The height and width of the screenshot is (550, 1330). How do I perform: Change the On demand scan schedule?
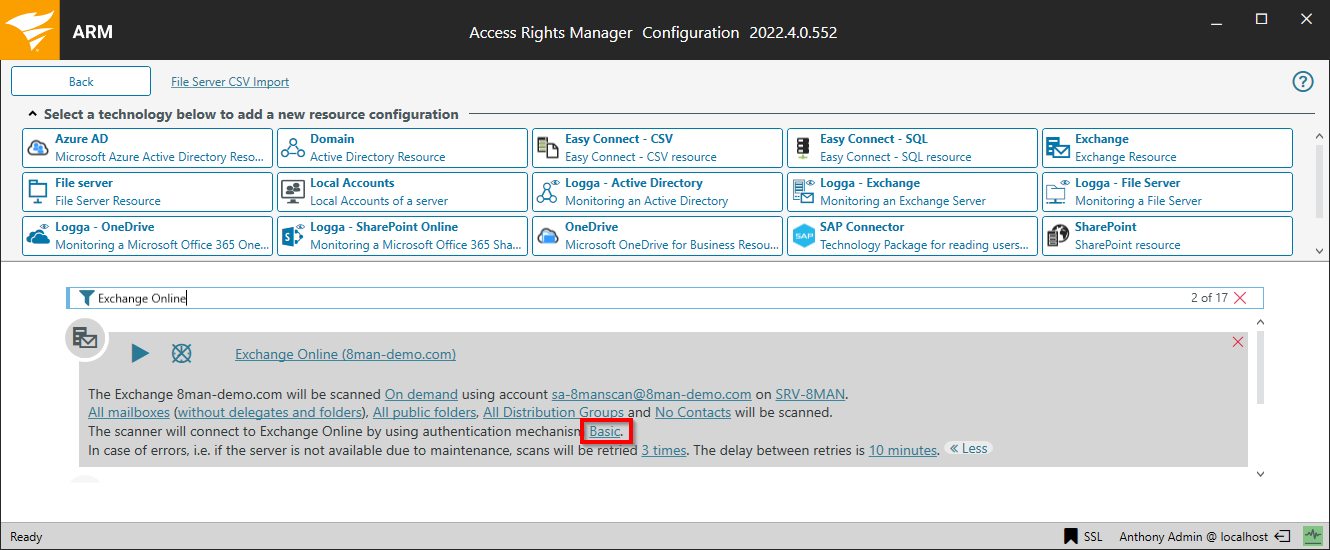click(x=421, y=394)
